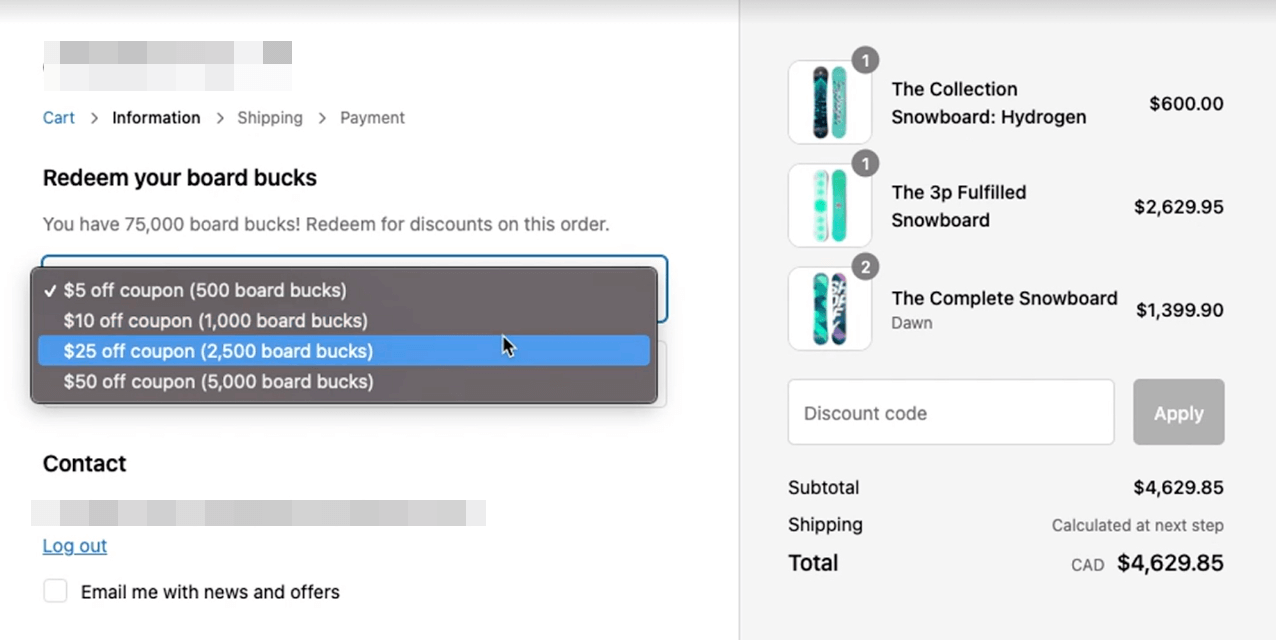
Task: Select the $50 off coupon option
Action: pyautogui.click(x=218, y=381)
